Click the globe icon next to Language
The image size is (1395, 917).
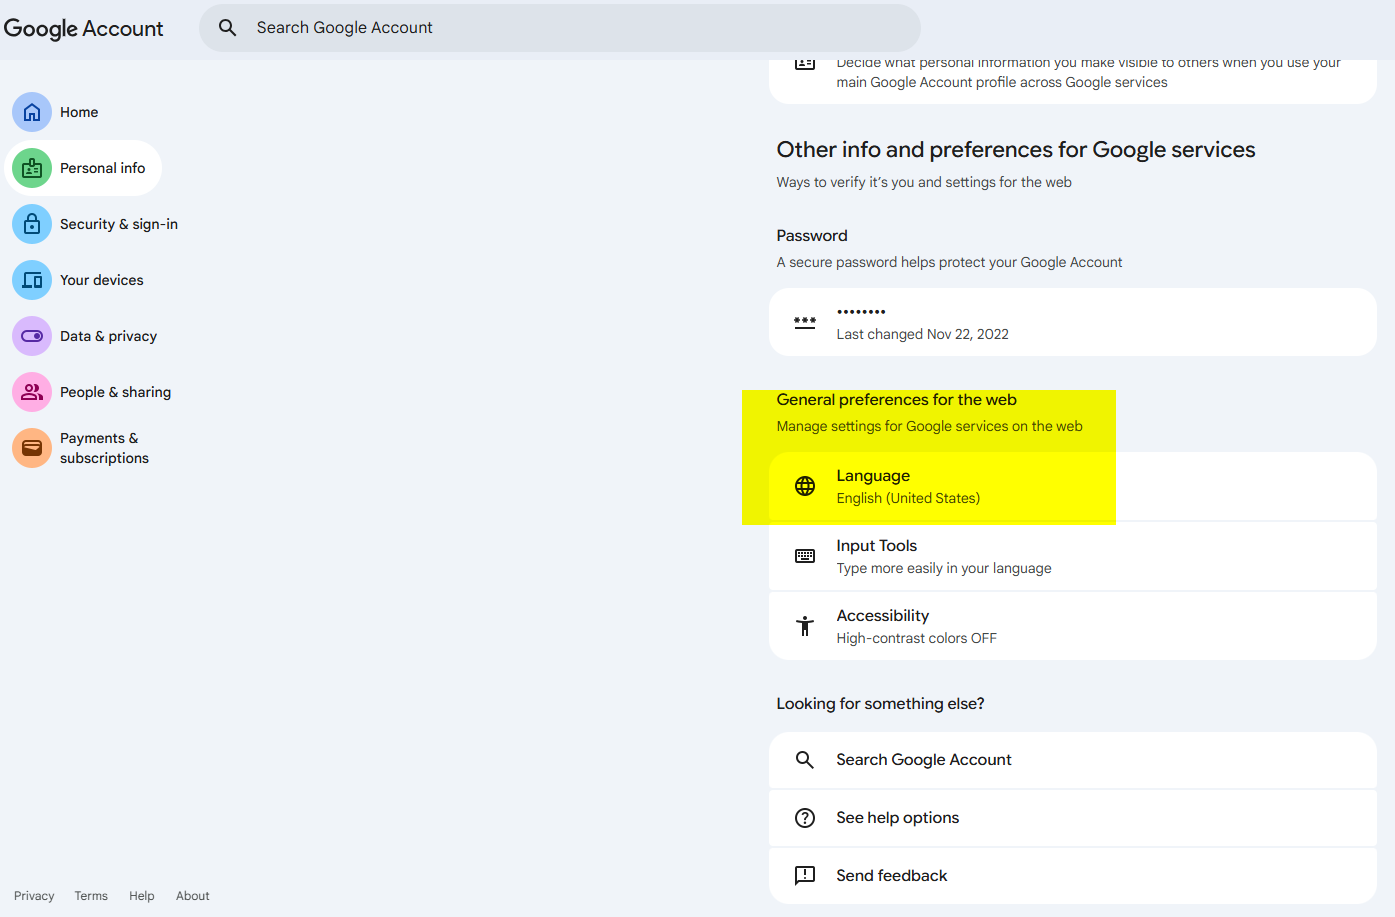(x=805, y=486)
